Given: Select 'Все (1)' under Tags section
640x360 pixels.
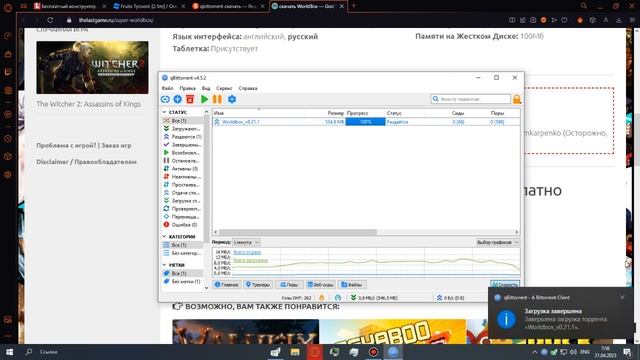Looking at the screenshot, I should tap(182, 273).
